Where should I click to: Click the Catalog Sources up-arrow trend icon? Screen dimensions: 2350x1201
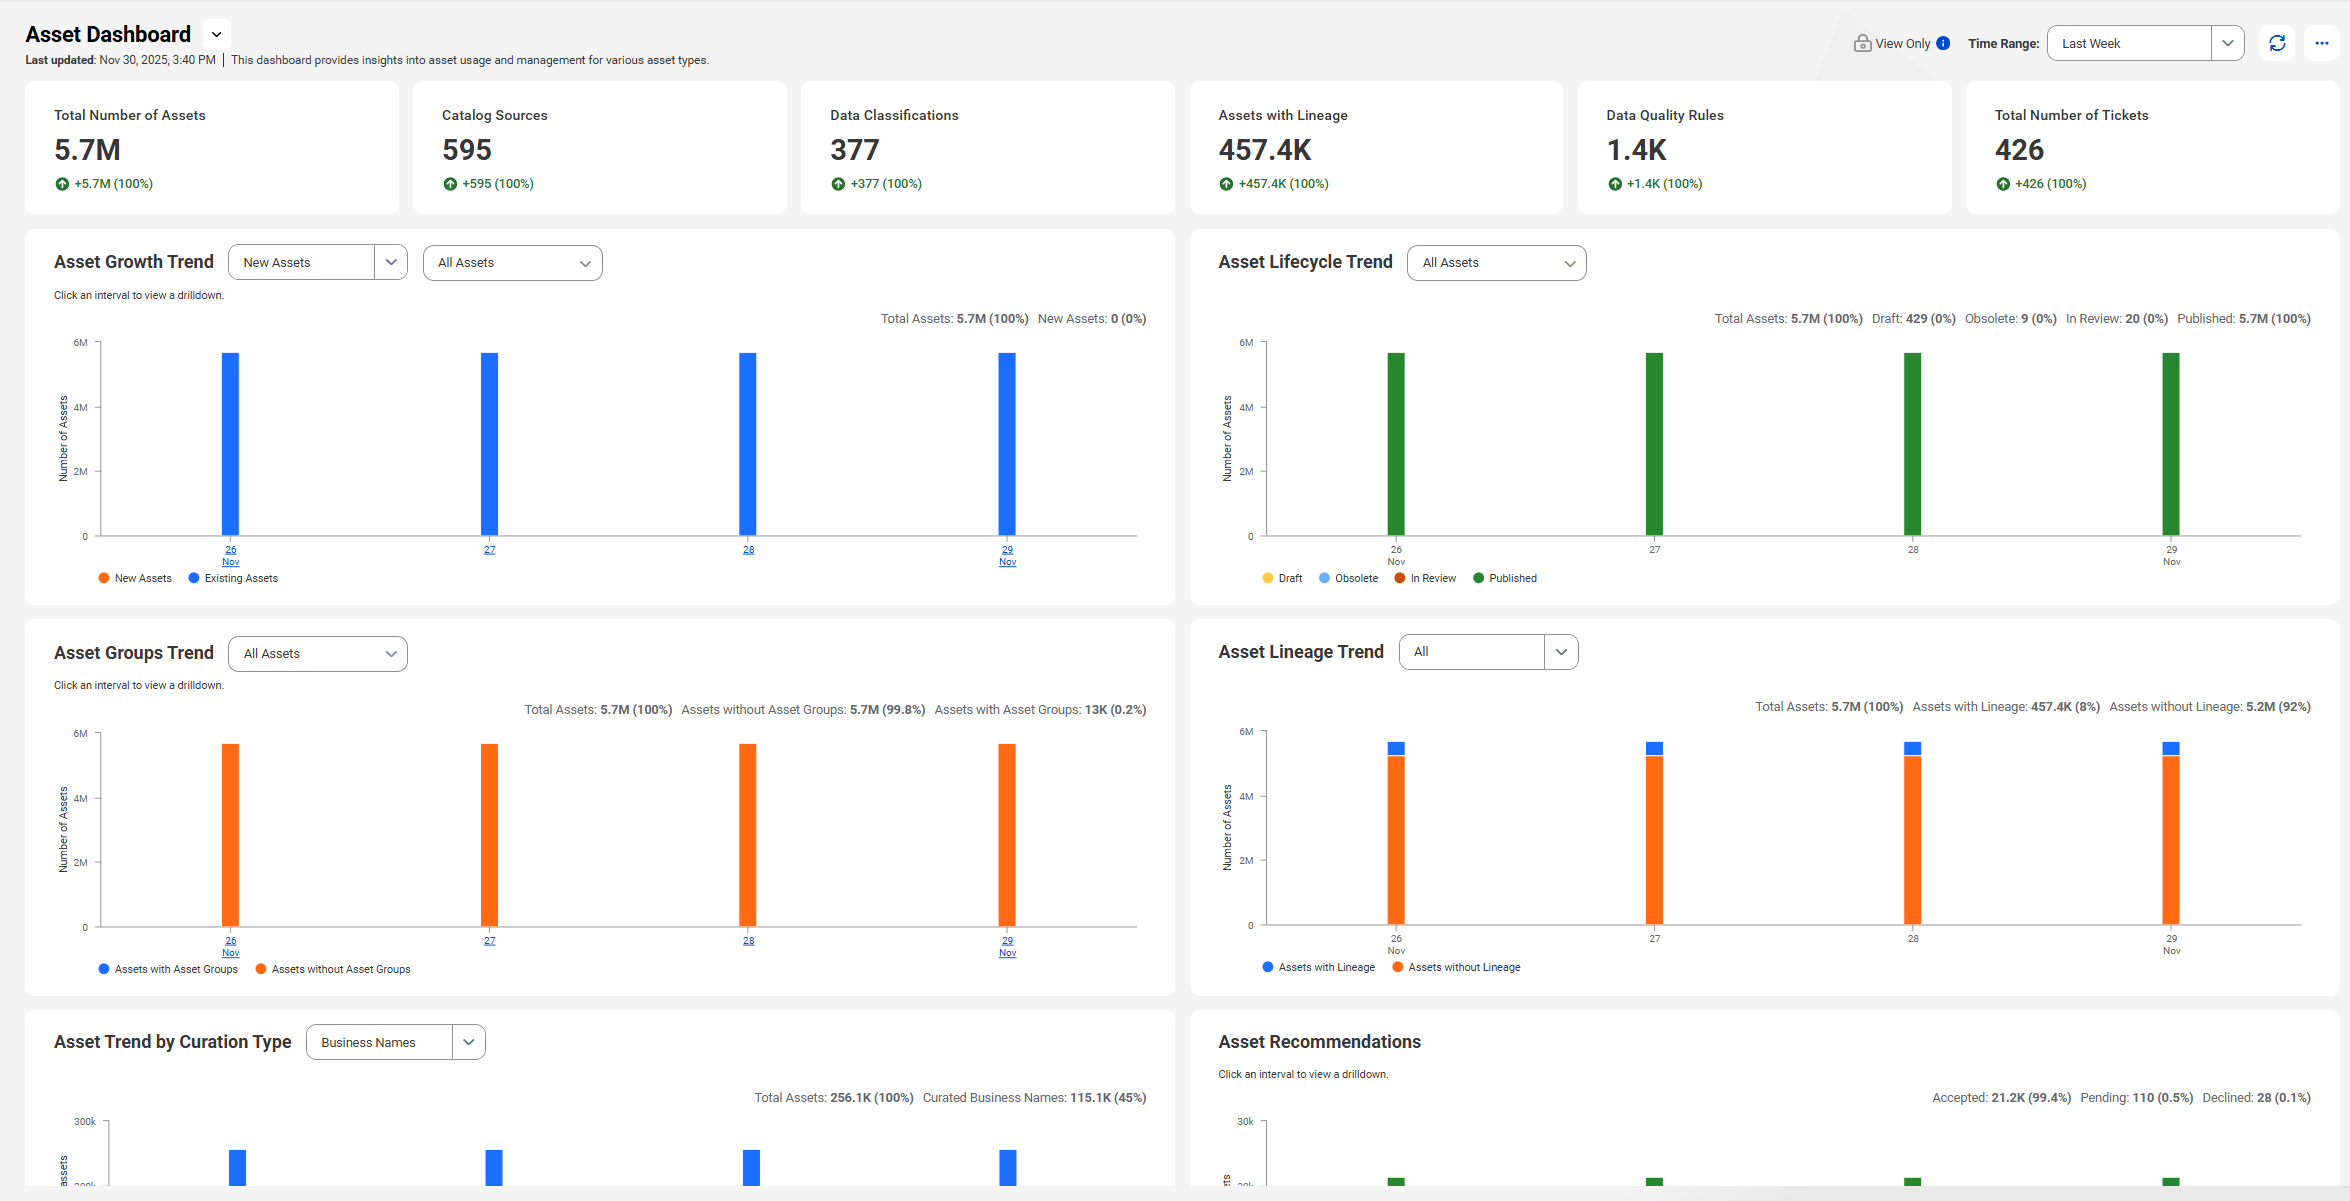click(x=450, y=184)
